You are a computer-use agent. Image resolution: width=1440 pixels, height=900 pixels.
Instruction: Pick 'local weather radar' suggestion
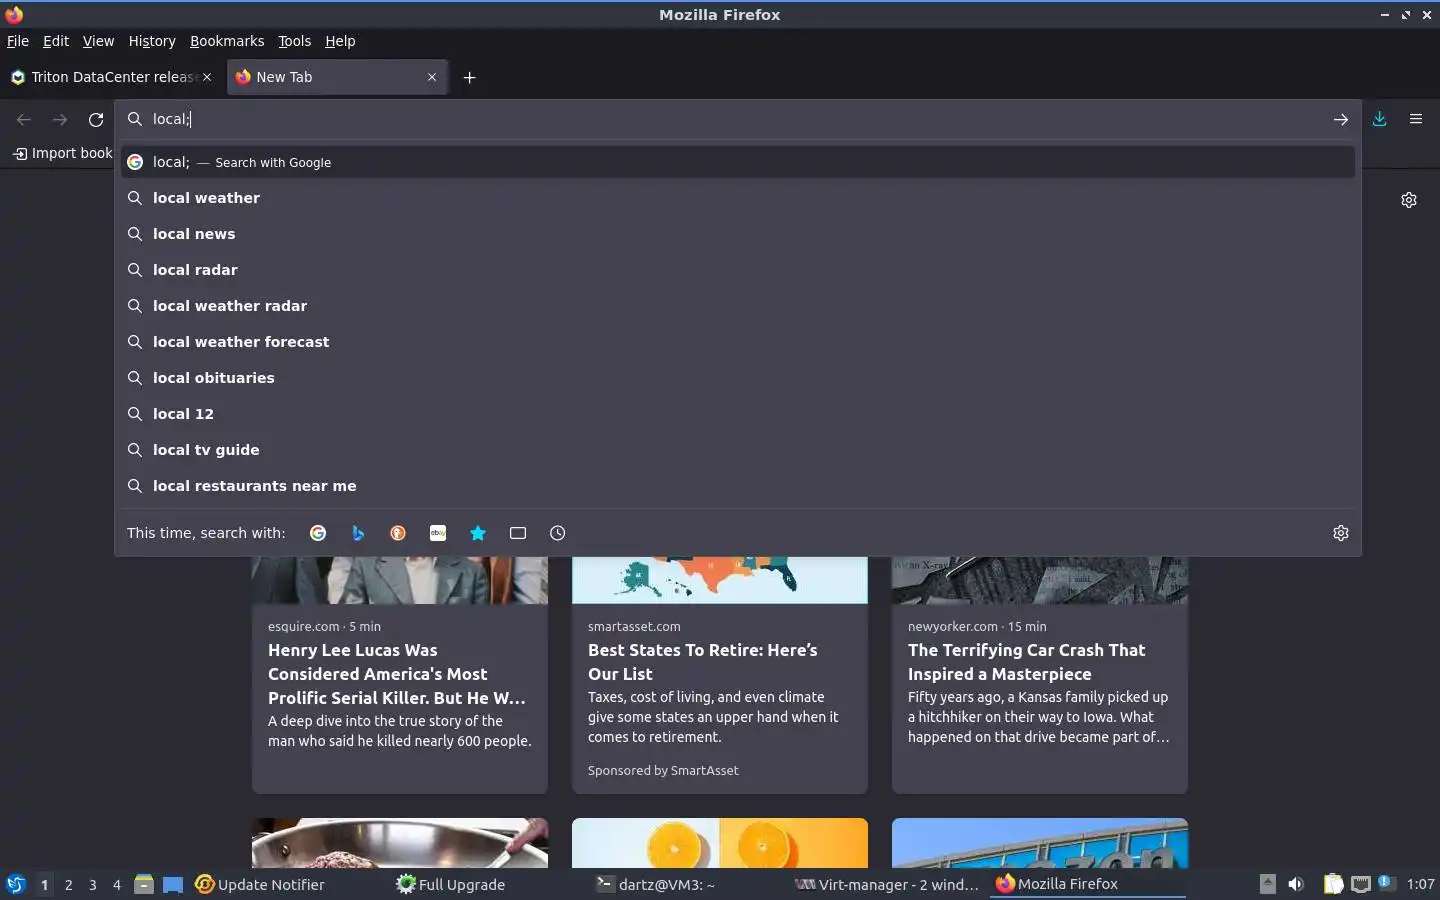coord(738,306)
